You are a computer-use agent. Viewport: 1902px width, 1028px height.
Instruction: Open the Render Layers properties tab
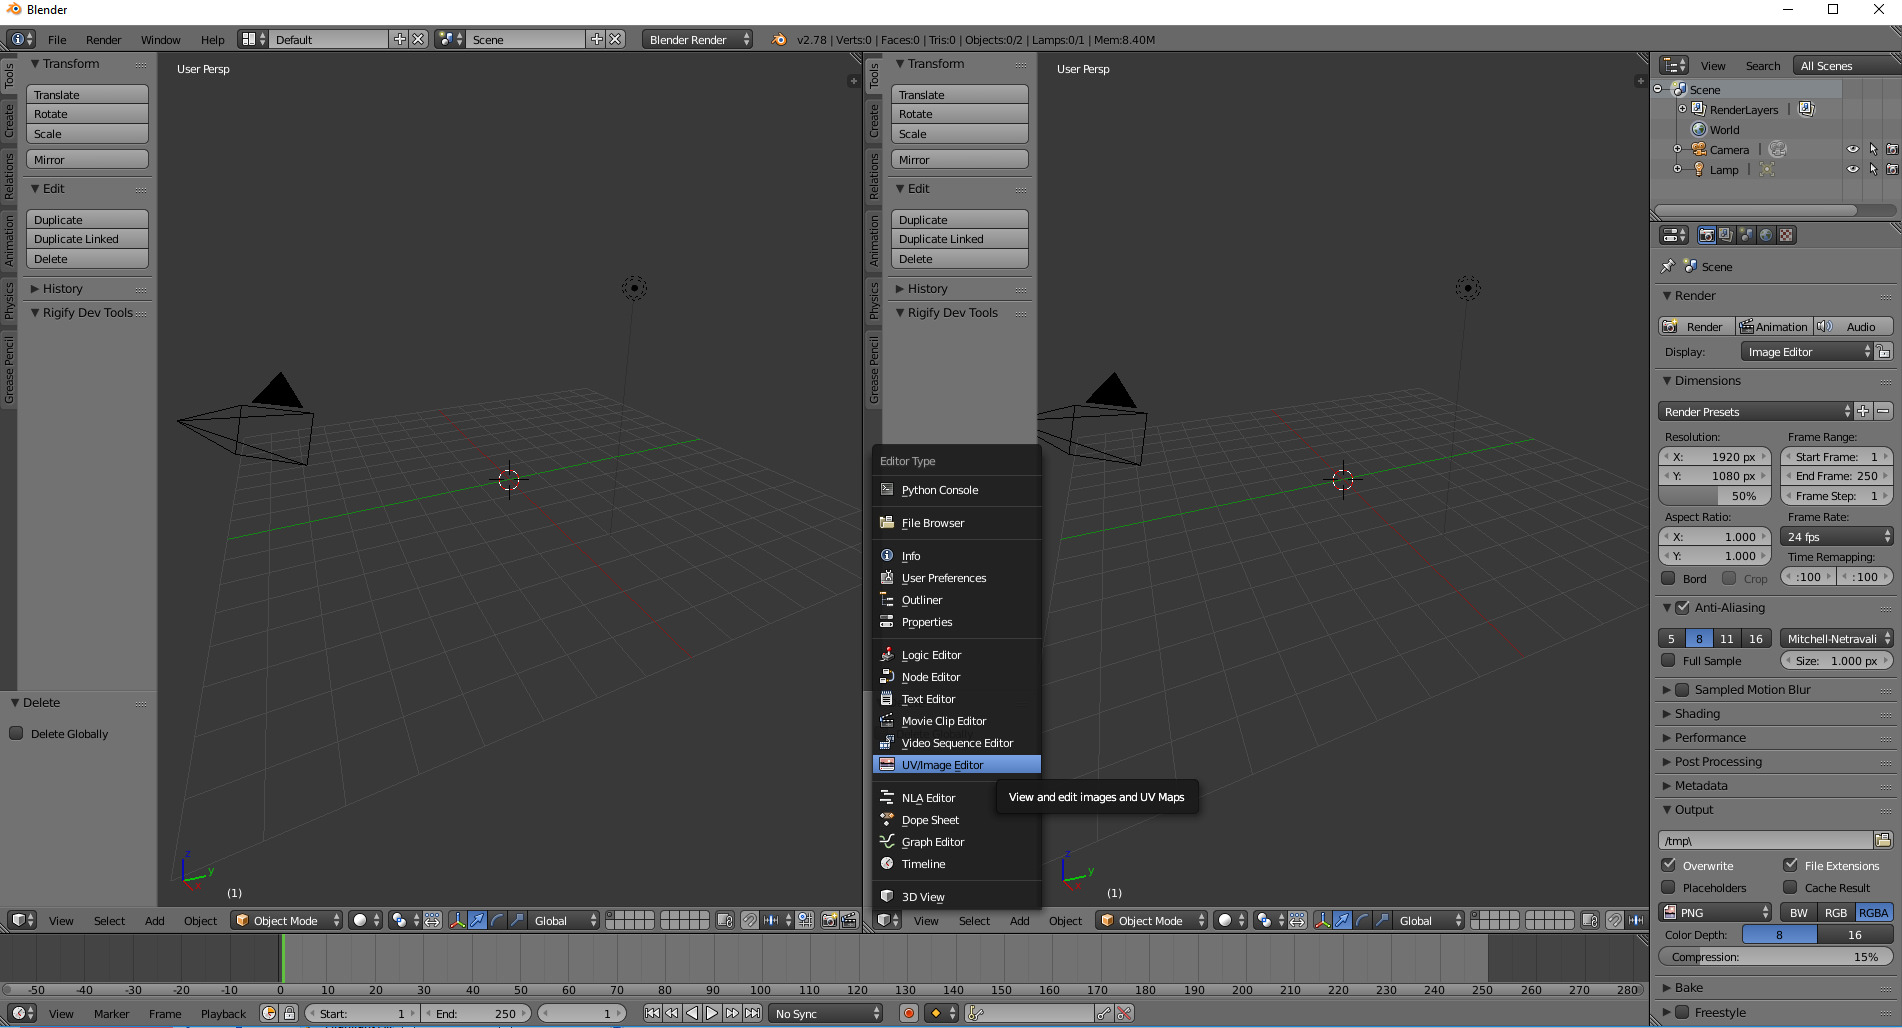coord(1726,235)
